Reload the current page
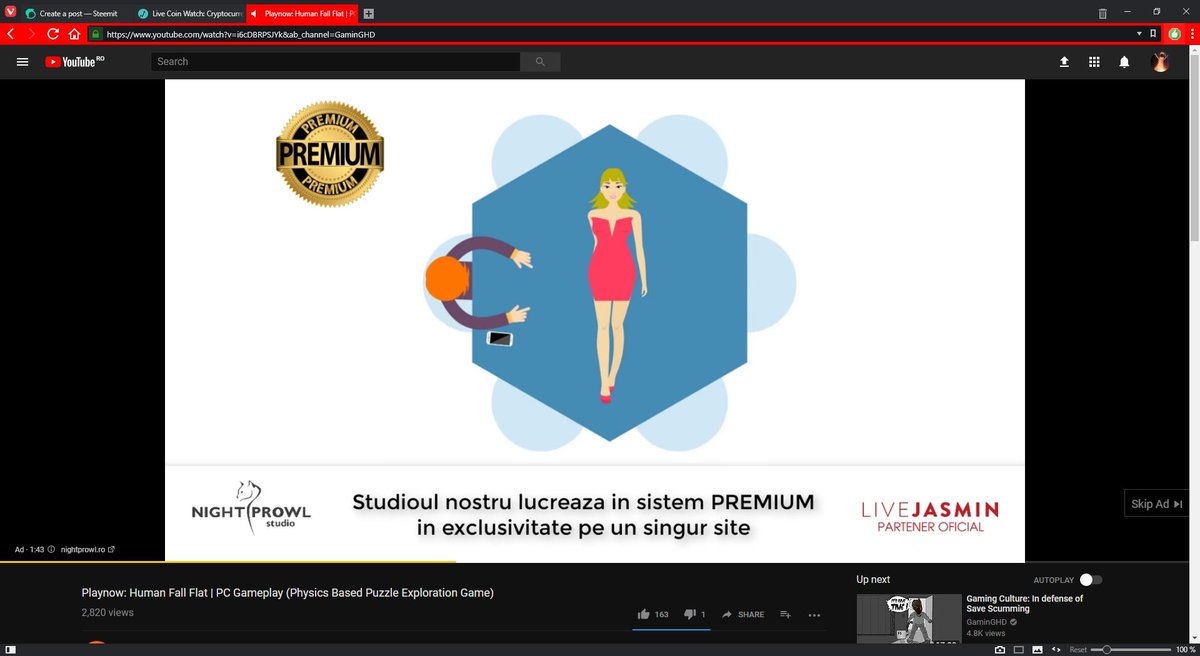The height and width of the screenshot is (656, 1200). click(53, 33)
